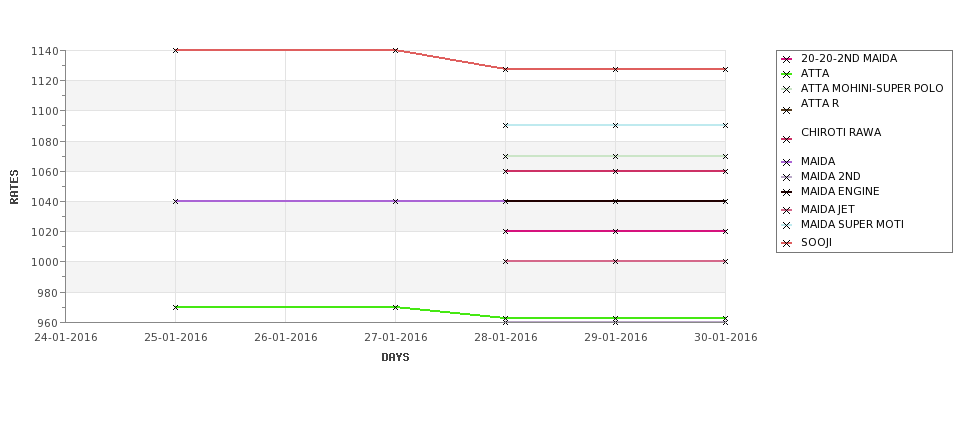Click the MAIDA 2ND legend label
Viewport: 975px width, 429px height.
[x=831, y=177]
